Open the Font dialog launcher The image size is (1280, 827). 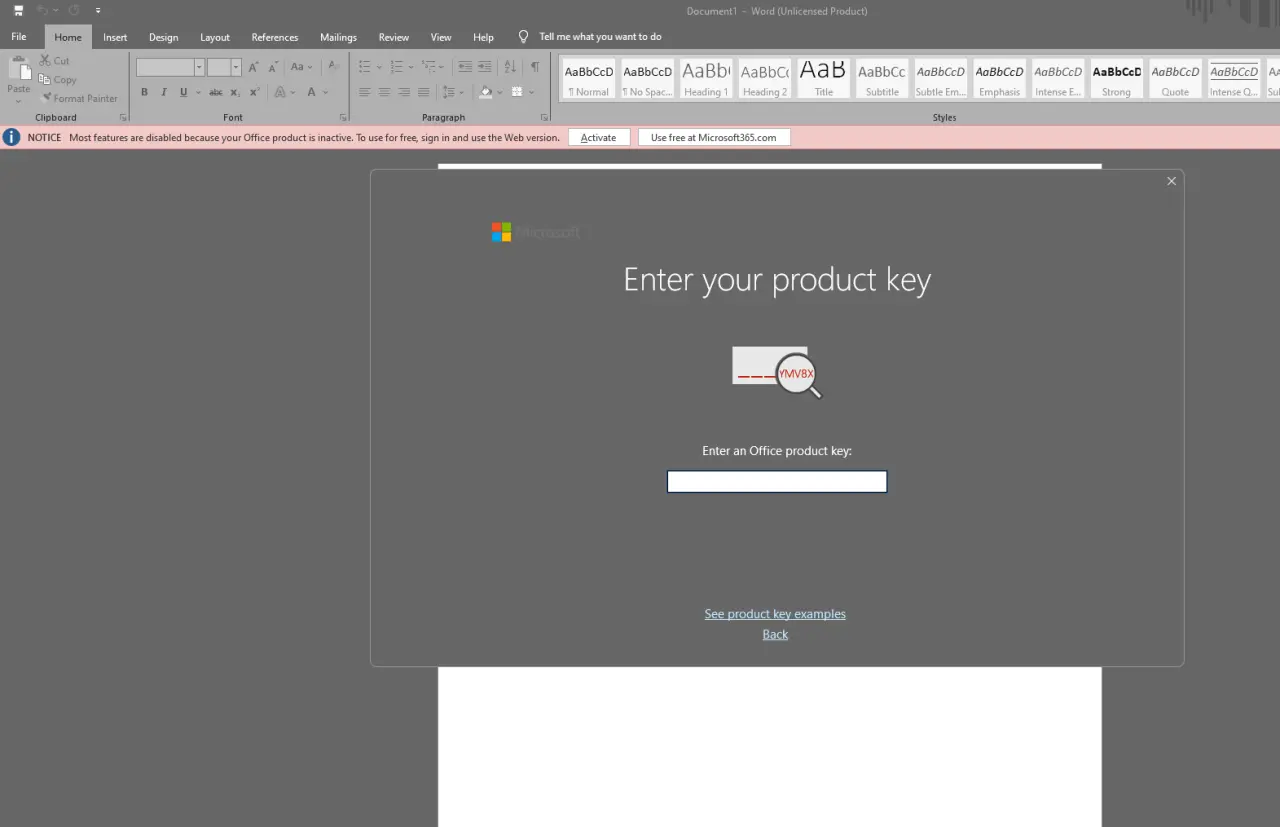(343, 117)
